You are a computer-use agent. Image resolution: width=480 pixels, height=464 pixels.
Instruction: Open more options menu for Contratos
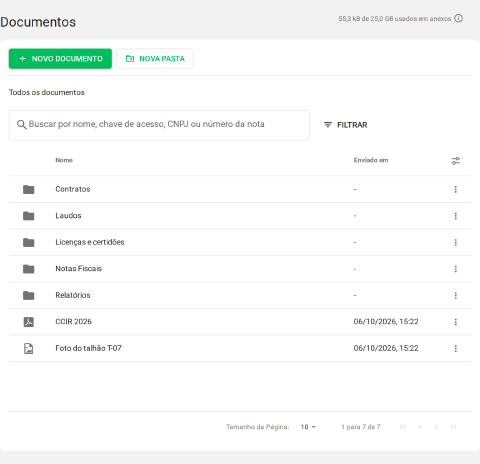point(456,189)
